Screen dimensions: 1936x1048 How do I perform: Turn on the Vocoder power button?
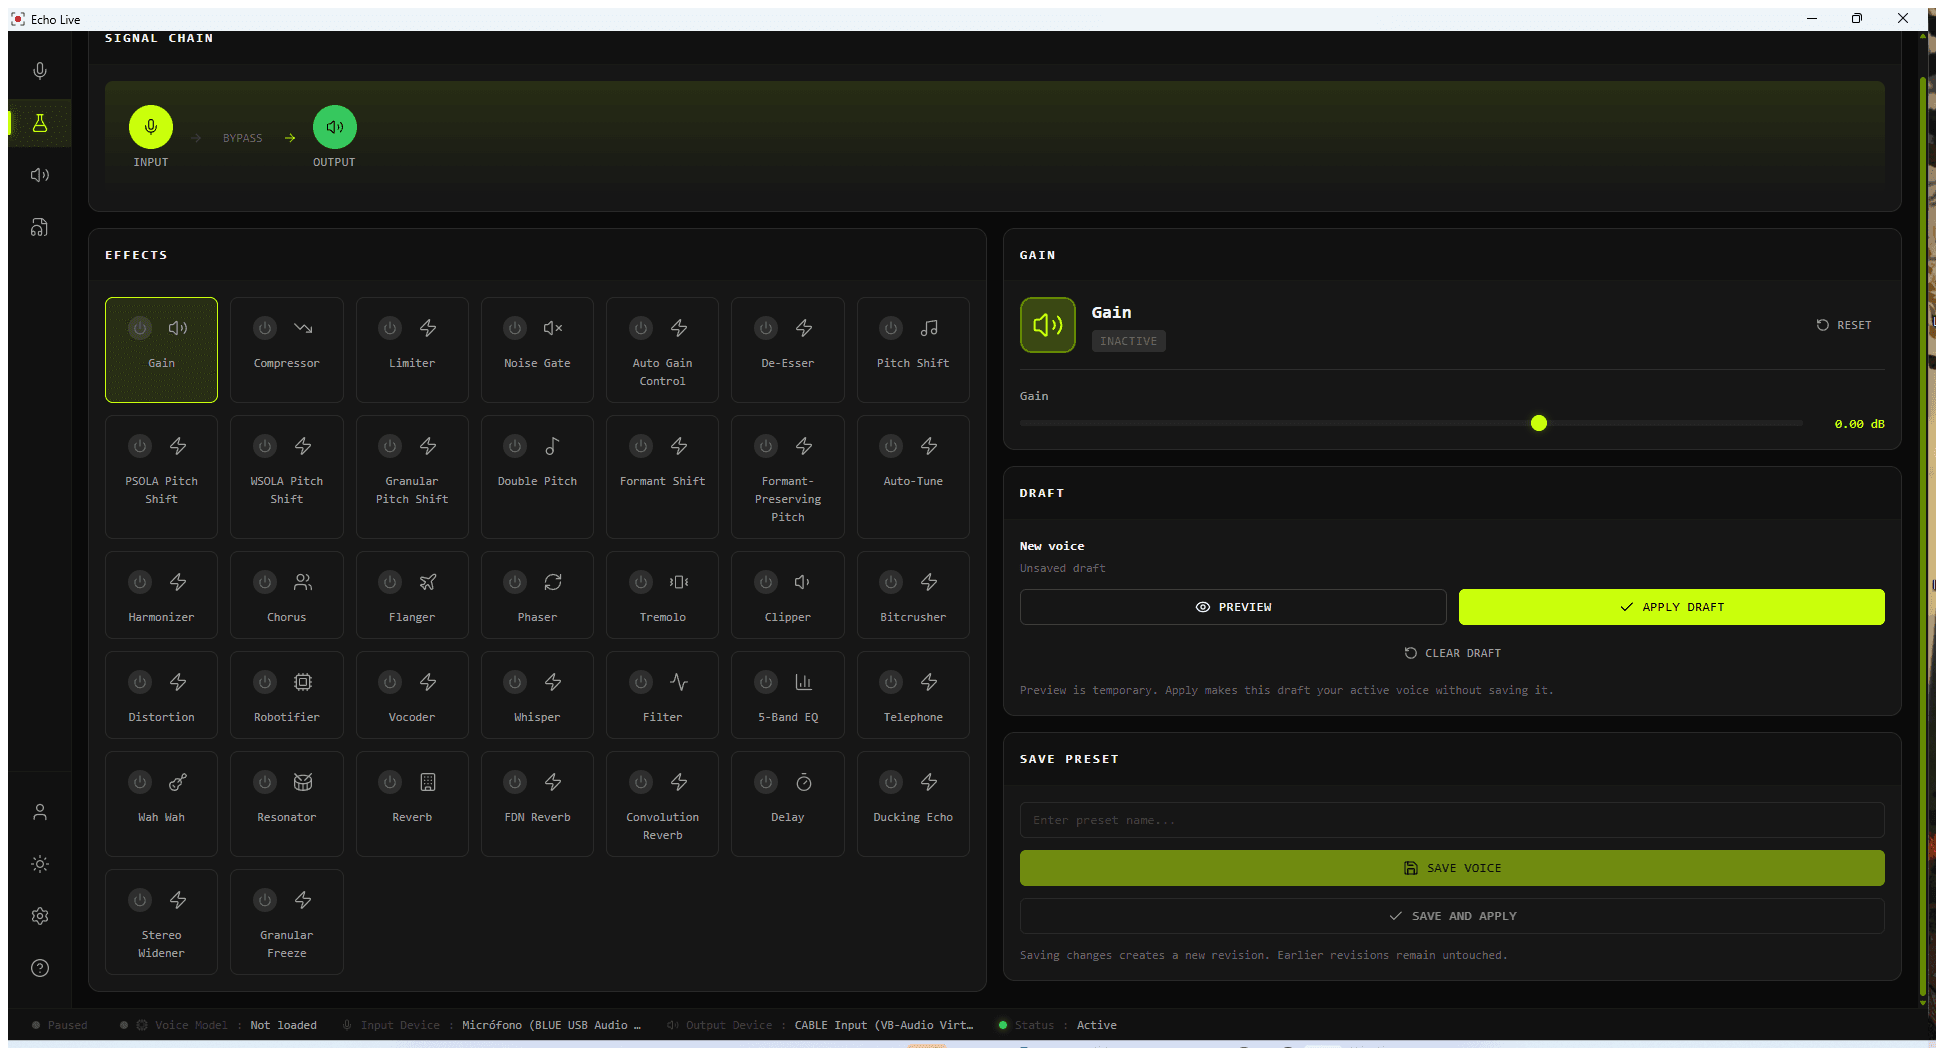[x=390, y=682]
